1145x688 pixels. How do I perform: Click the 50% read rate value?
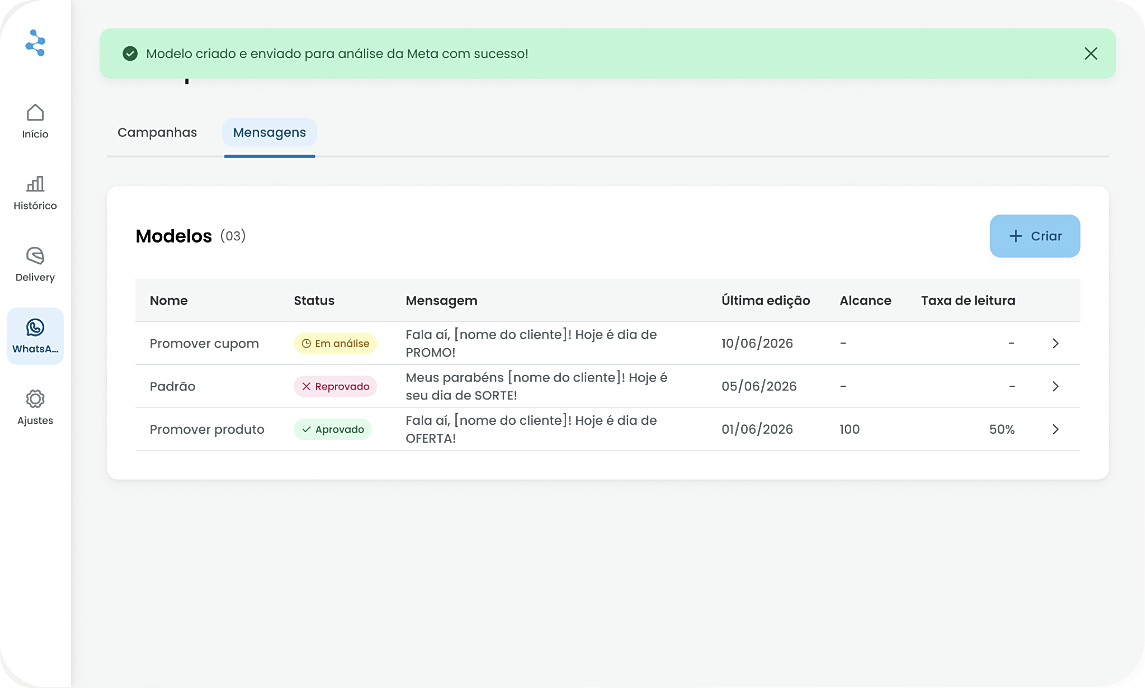pos(1002,429)
